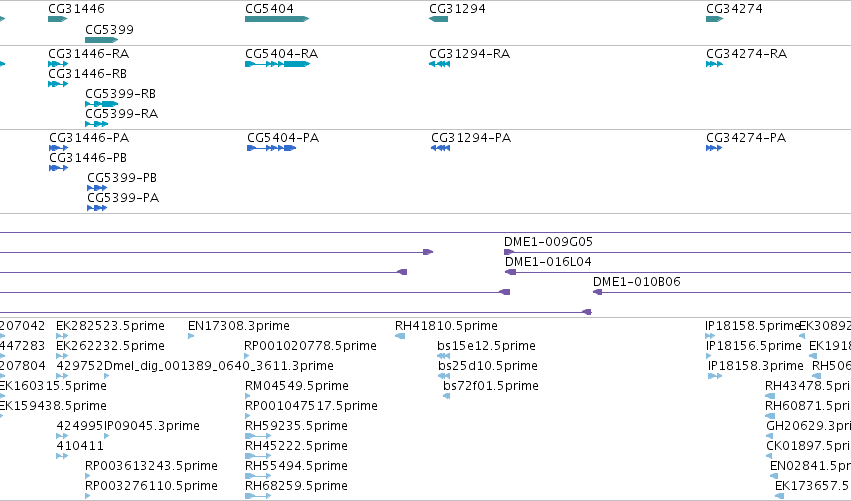This screenshot has height=501, width=851.
Task: Click the CG34274-RA transcript label
Action: (746, 53)
